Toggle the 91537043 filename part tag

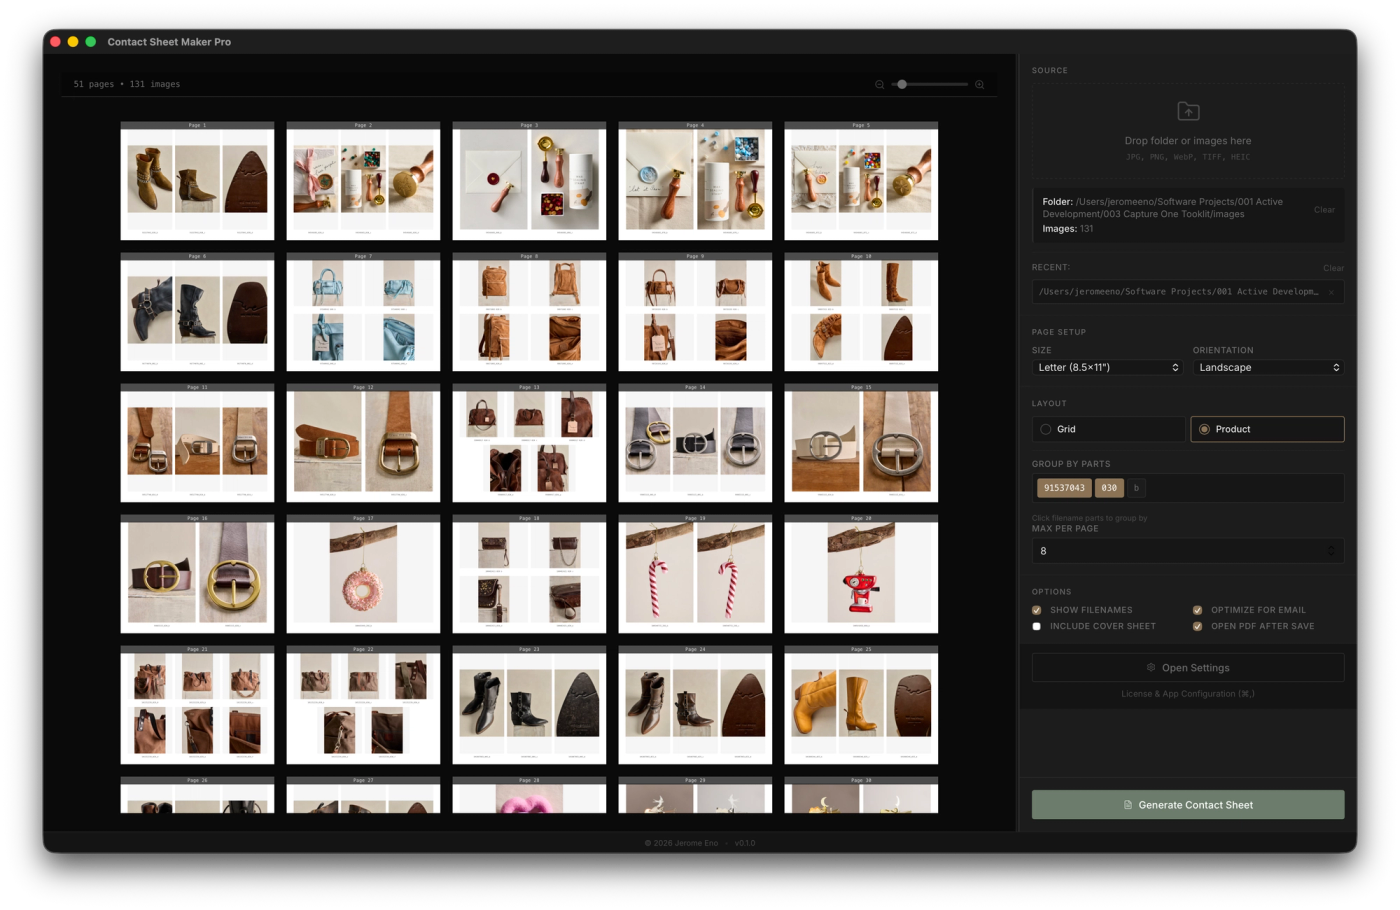1064,488
